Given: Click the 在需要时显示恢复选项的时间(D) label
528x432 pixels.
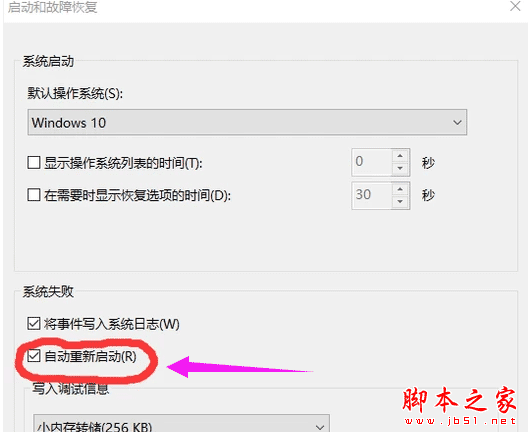Looking at the screenshot, I should [137, 195].
